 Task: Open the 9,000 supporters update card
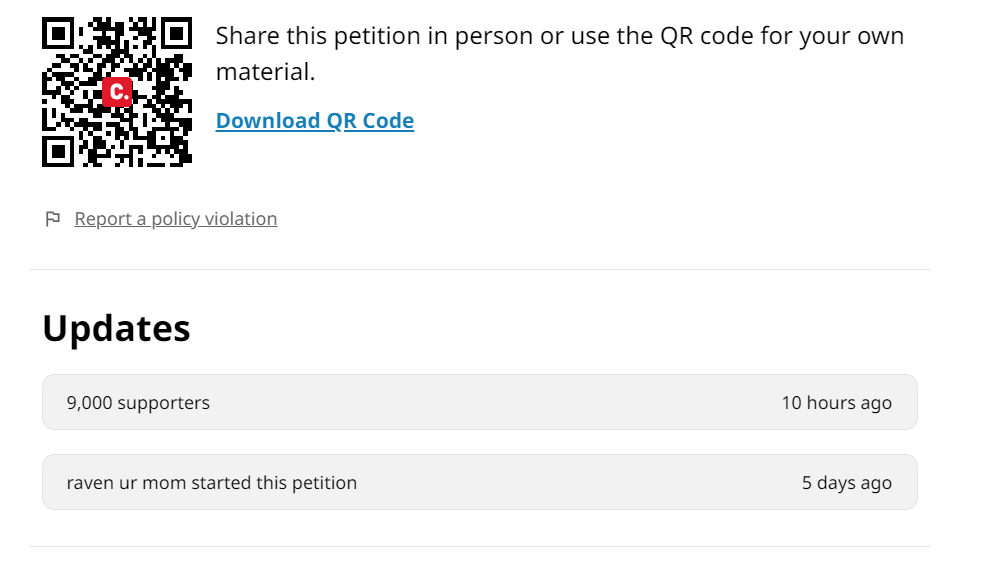coord(479,403)
